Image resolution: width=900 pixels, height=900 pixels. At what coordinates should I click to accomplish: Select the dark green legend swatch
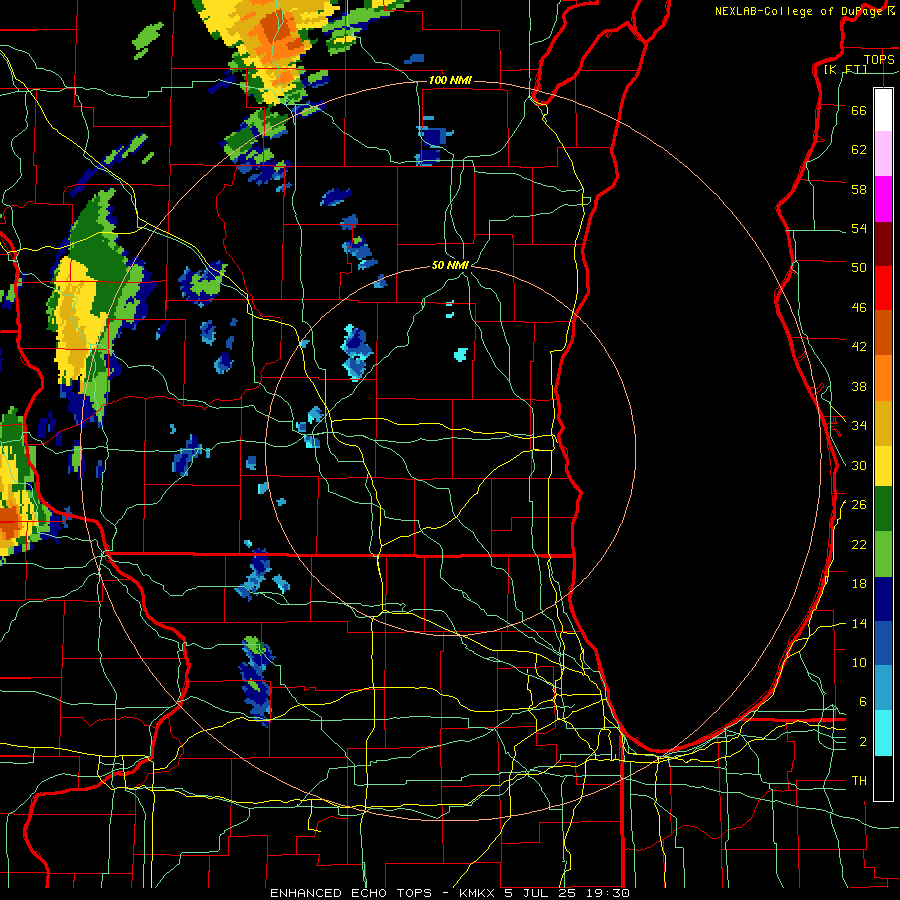pos(883,509)
